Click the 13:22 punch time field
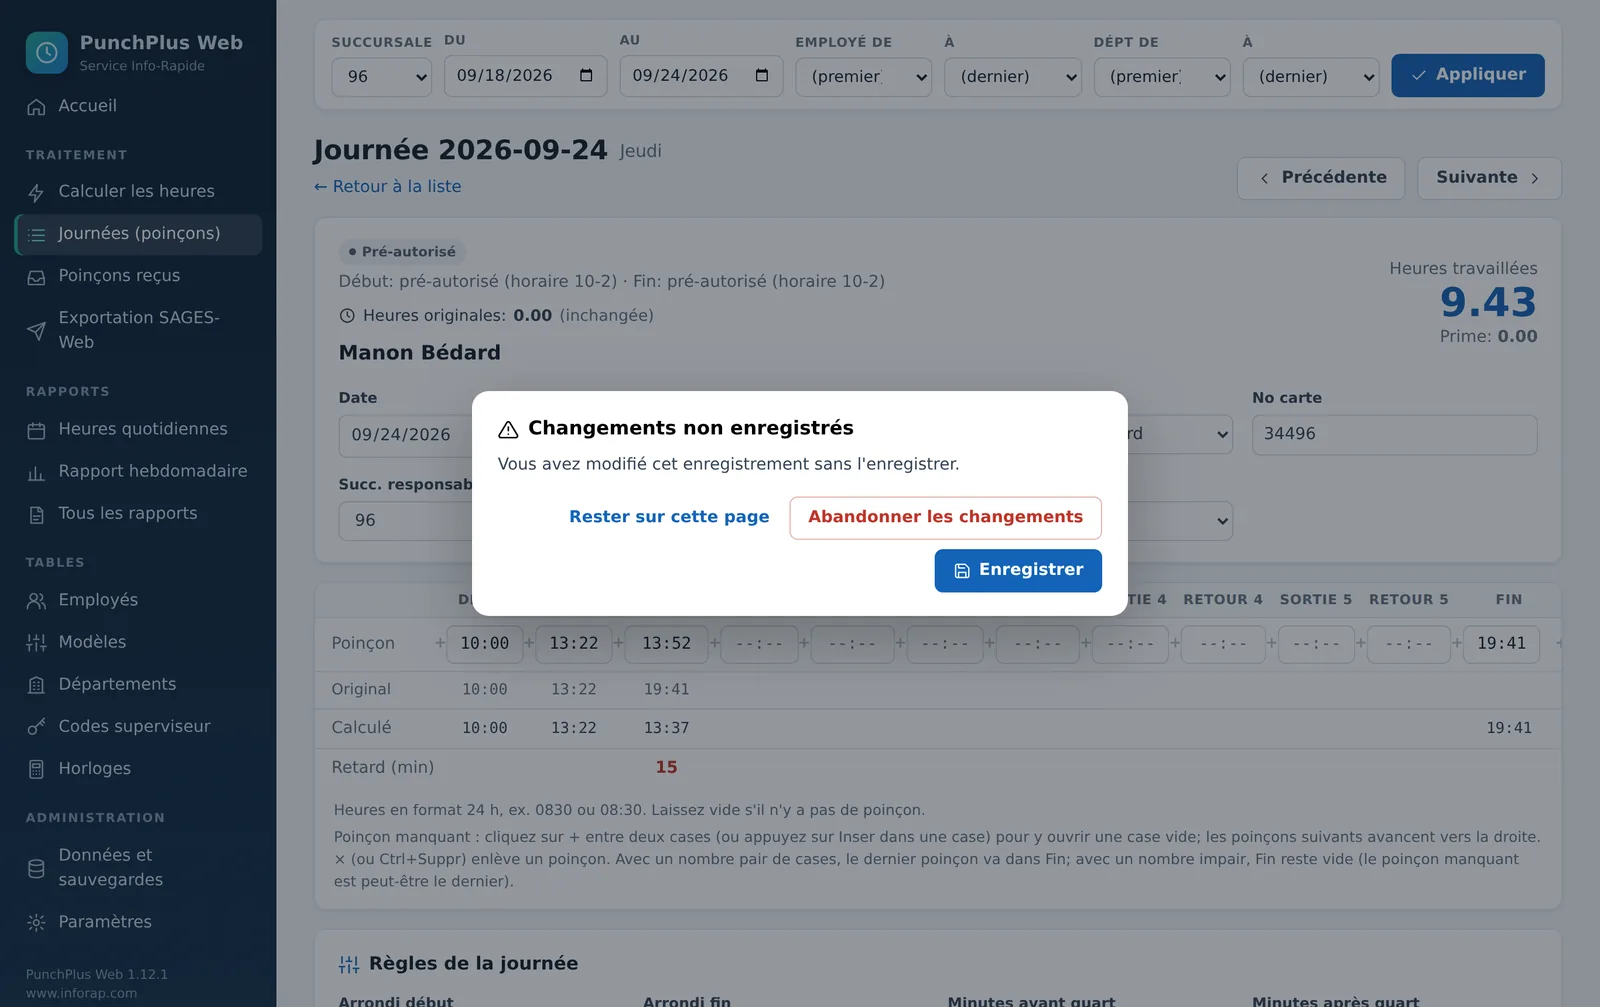Viewport: 1600px width, 1007px height. [573, 644]
